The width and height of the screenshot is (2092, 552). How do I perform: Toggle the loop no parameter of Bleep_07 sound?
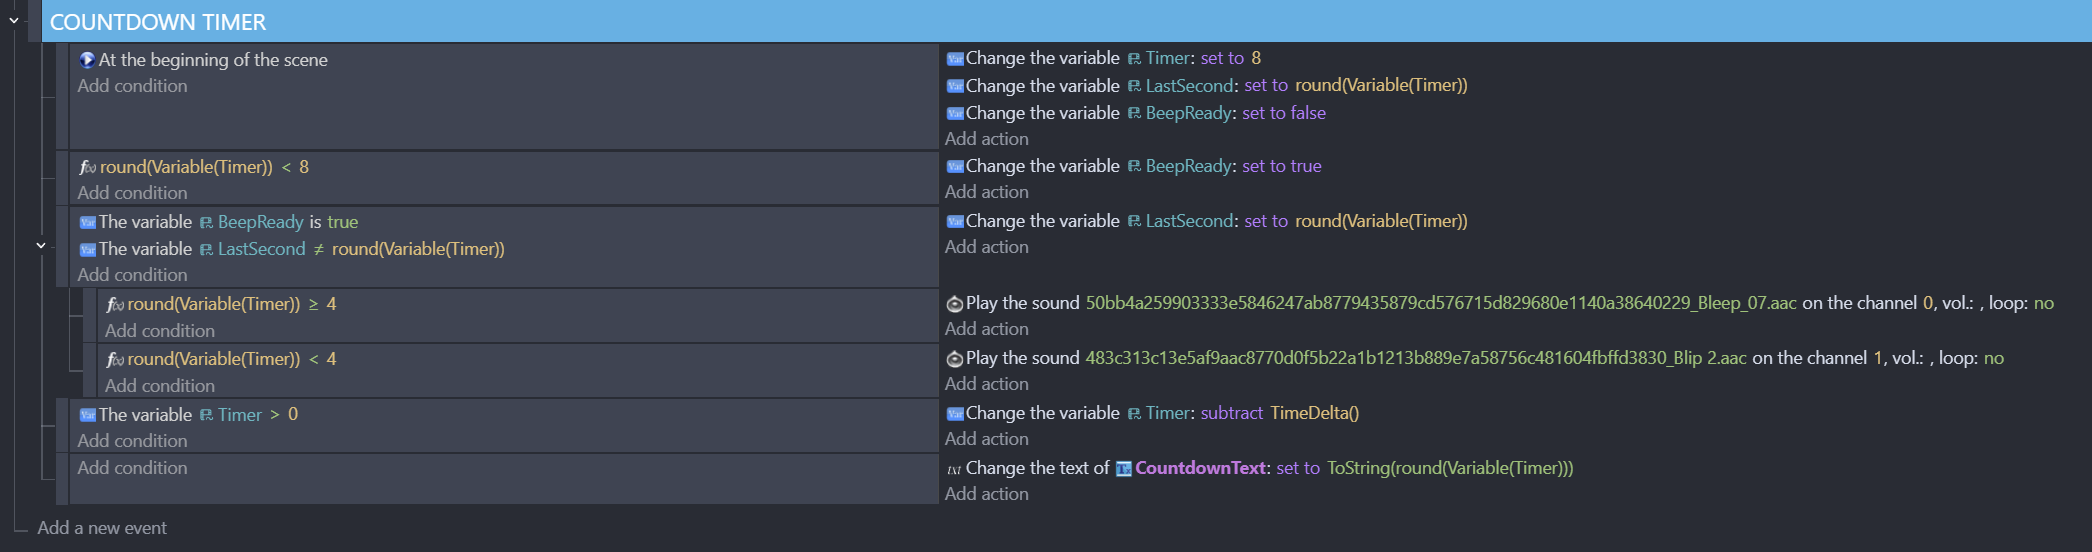point(2044,303)
